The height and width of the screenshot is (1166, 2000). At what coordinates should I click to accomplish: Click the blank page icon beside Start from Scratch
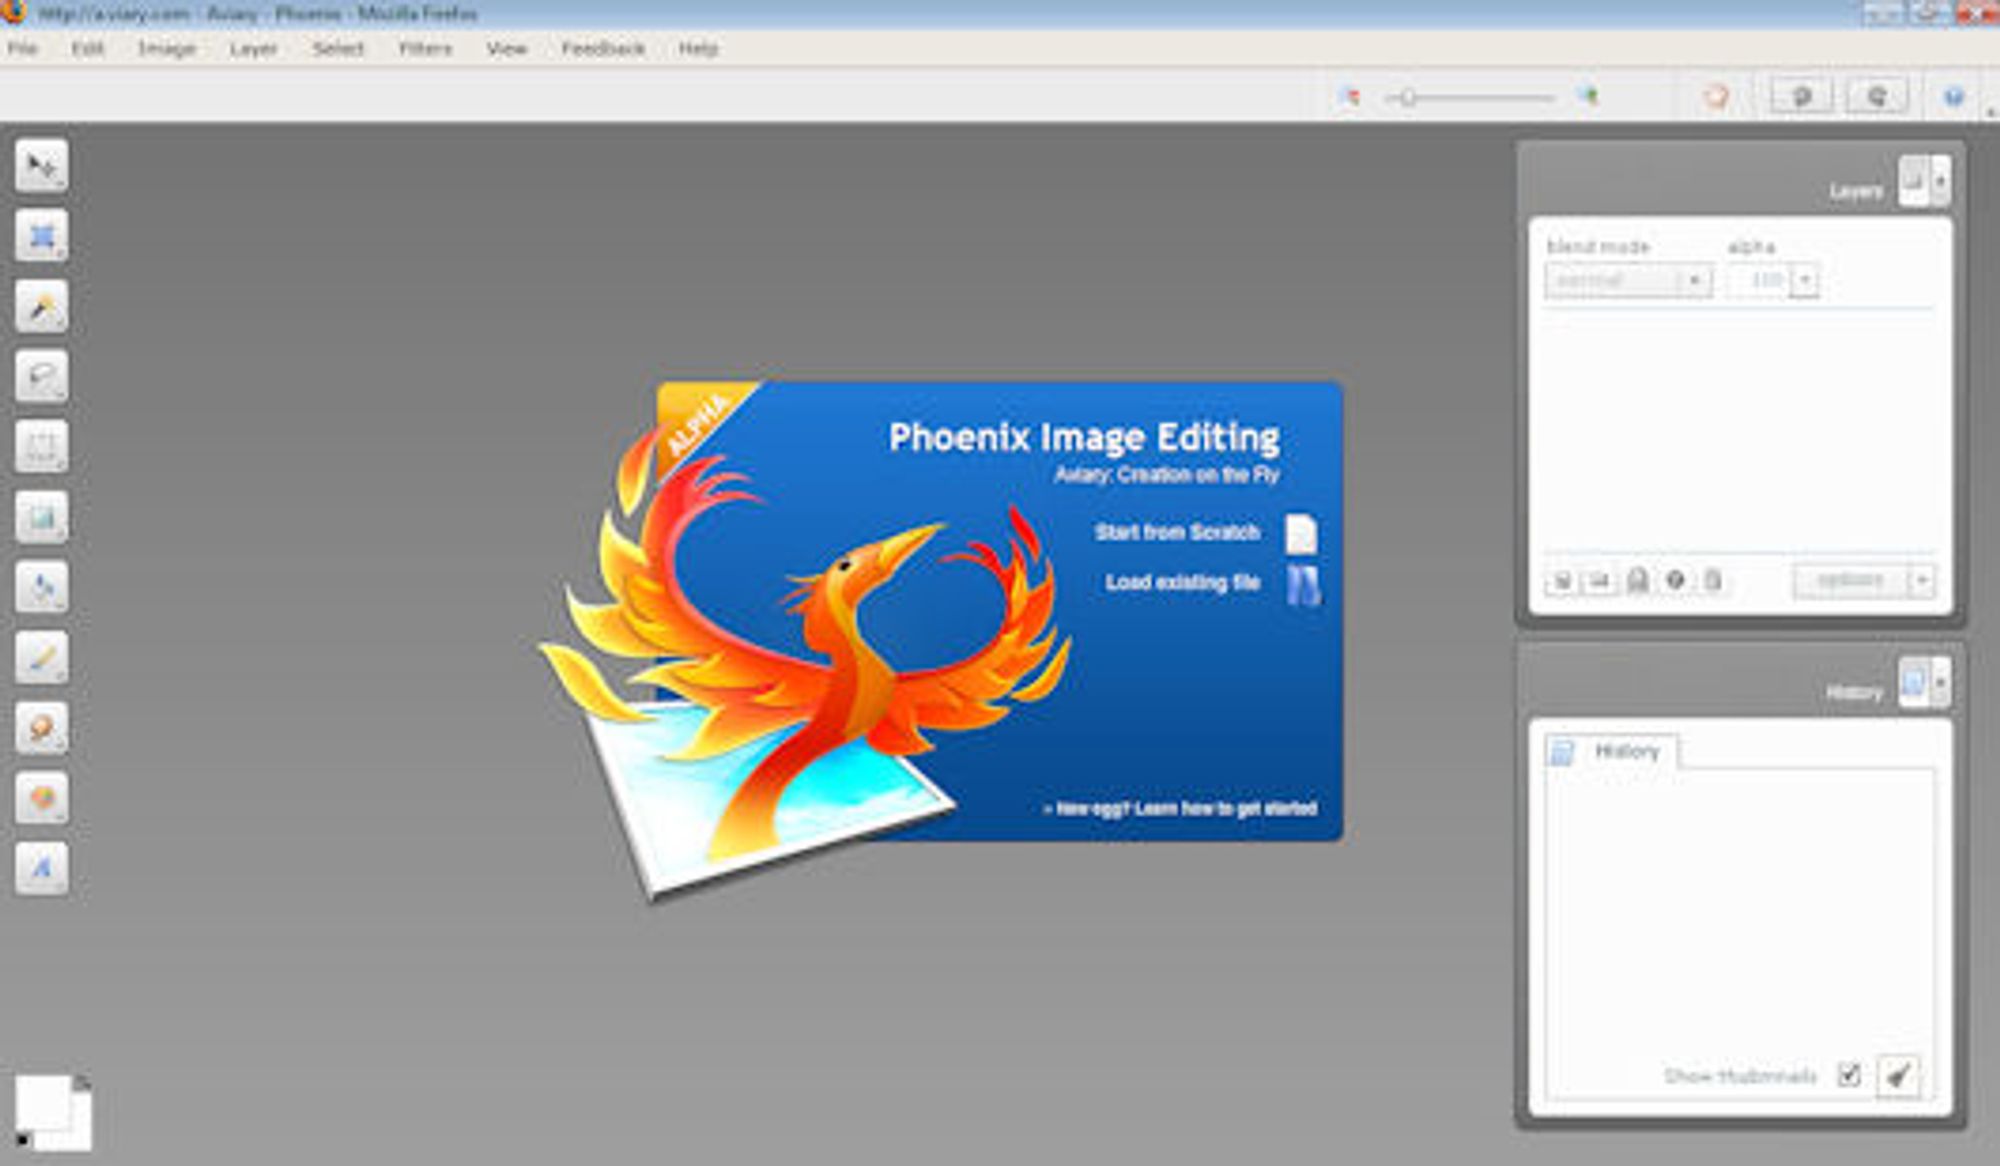point(1301,534)
